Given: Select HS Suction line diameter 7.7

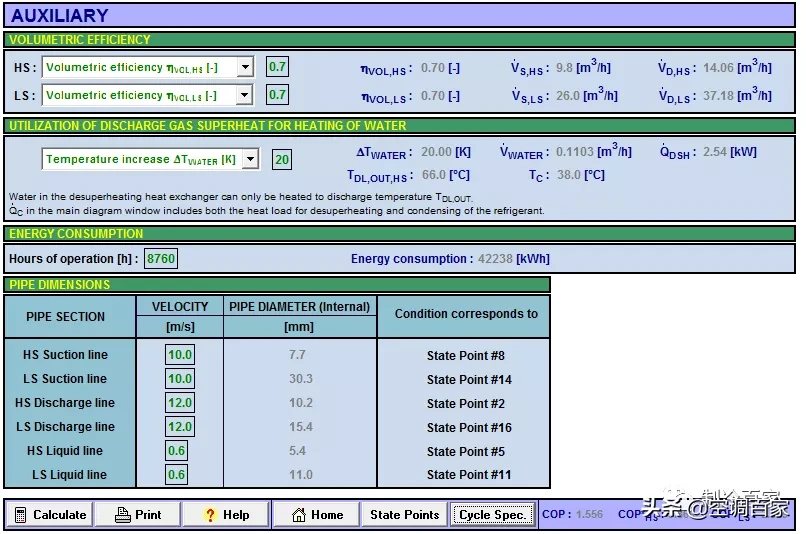Looking at the screenshot, I should (297, 355).
